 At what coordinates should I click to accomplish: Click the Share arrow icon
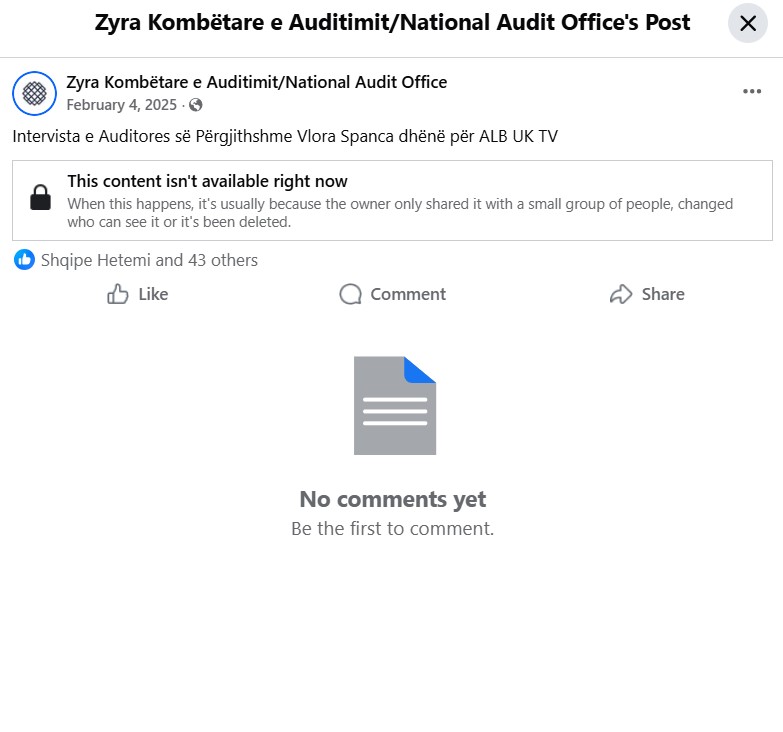[x=621, y=294]
